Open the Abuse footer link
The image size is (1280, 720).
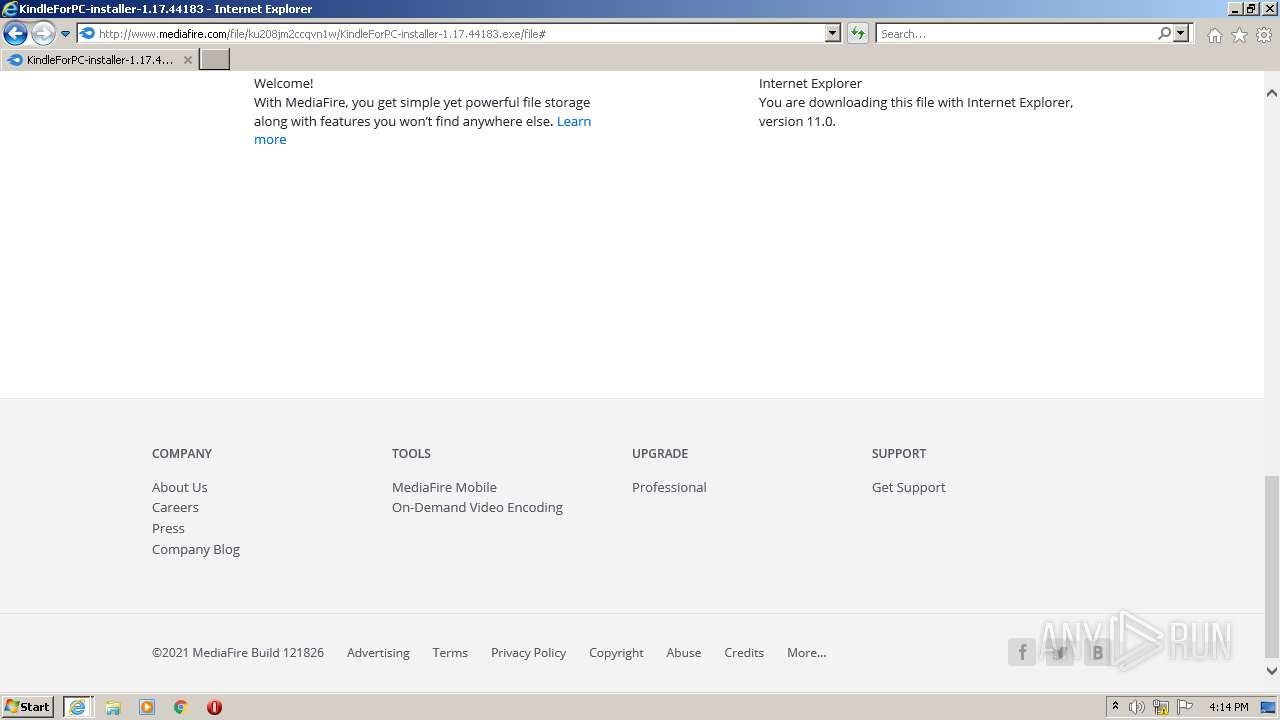tap(684, 652)
